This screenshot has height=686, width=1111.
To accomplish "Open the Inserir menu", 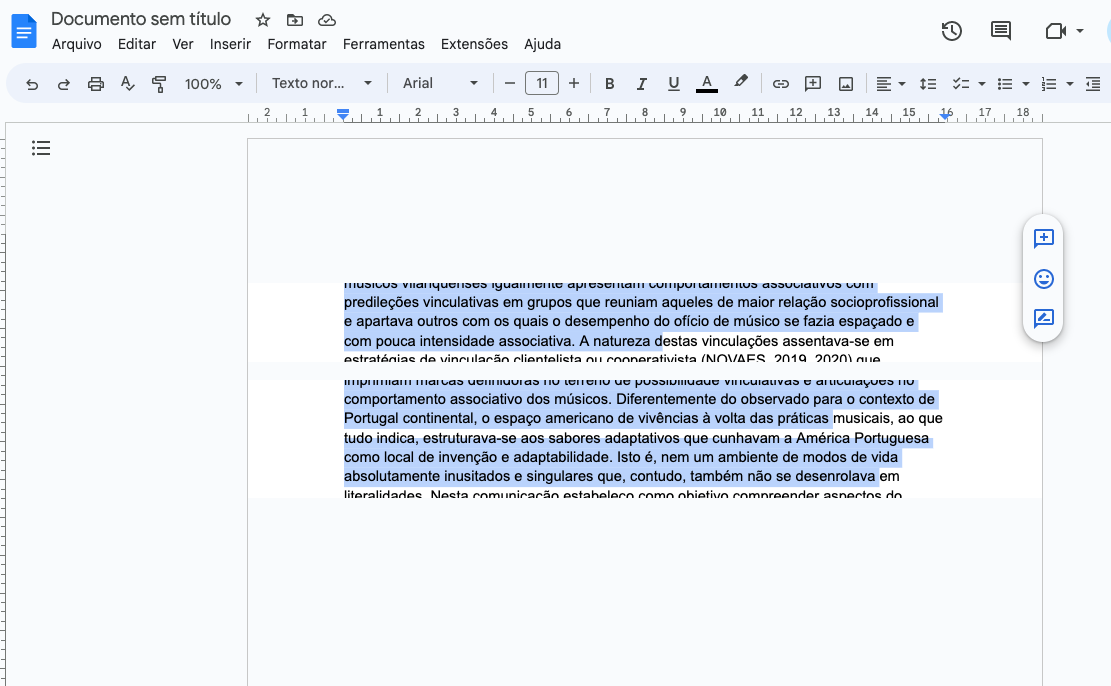I will (230, 44).
